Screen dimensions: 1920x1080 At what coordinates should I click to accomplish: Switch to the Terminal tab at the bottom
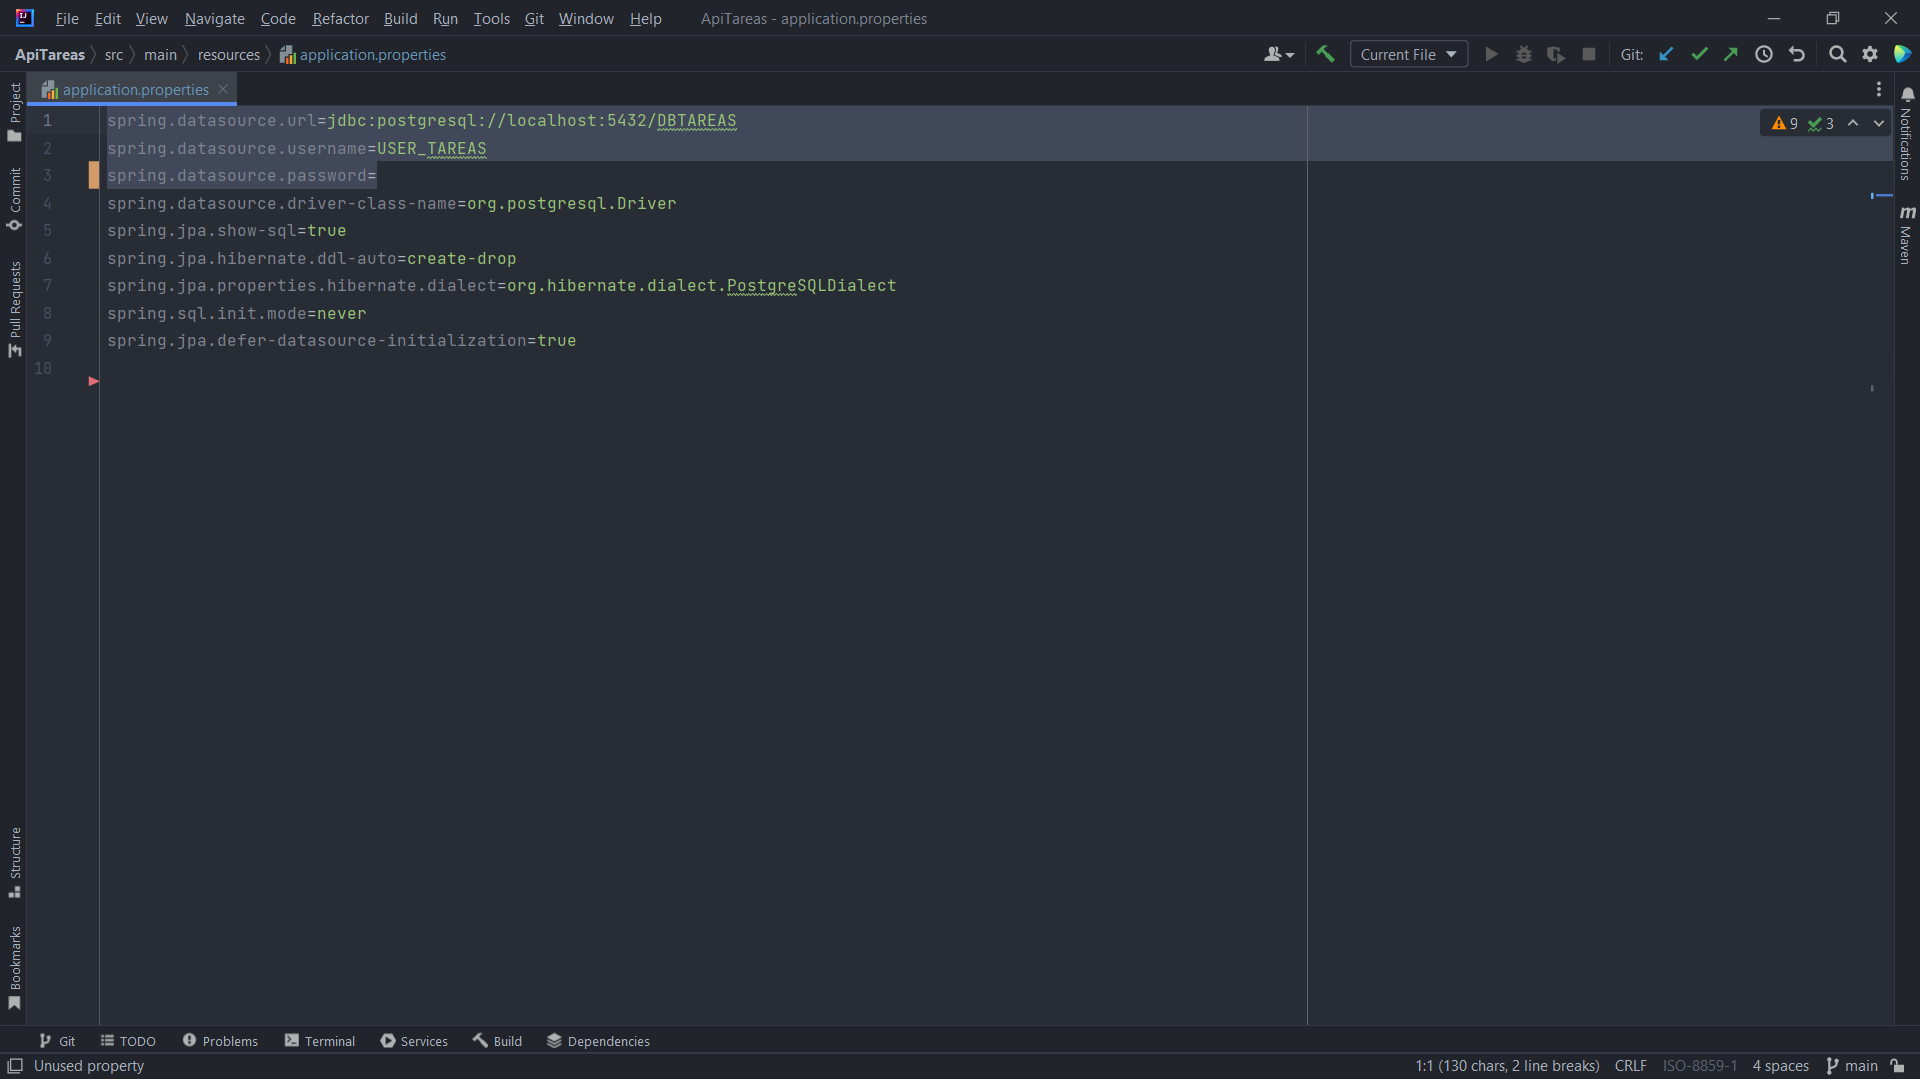328,1040
